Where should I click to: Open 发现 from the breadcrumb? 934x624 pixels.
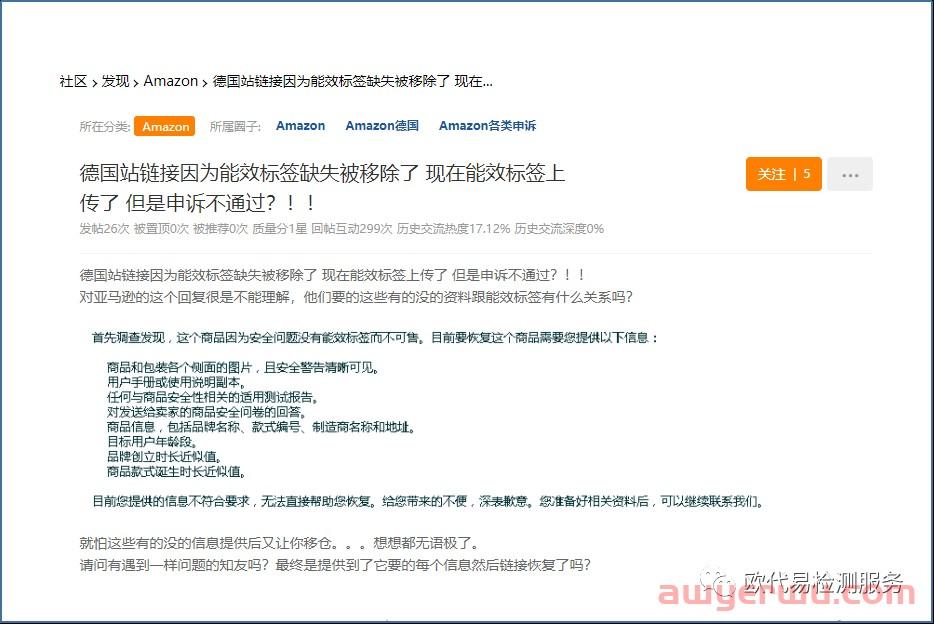115,81
